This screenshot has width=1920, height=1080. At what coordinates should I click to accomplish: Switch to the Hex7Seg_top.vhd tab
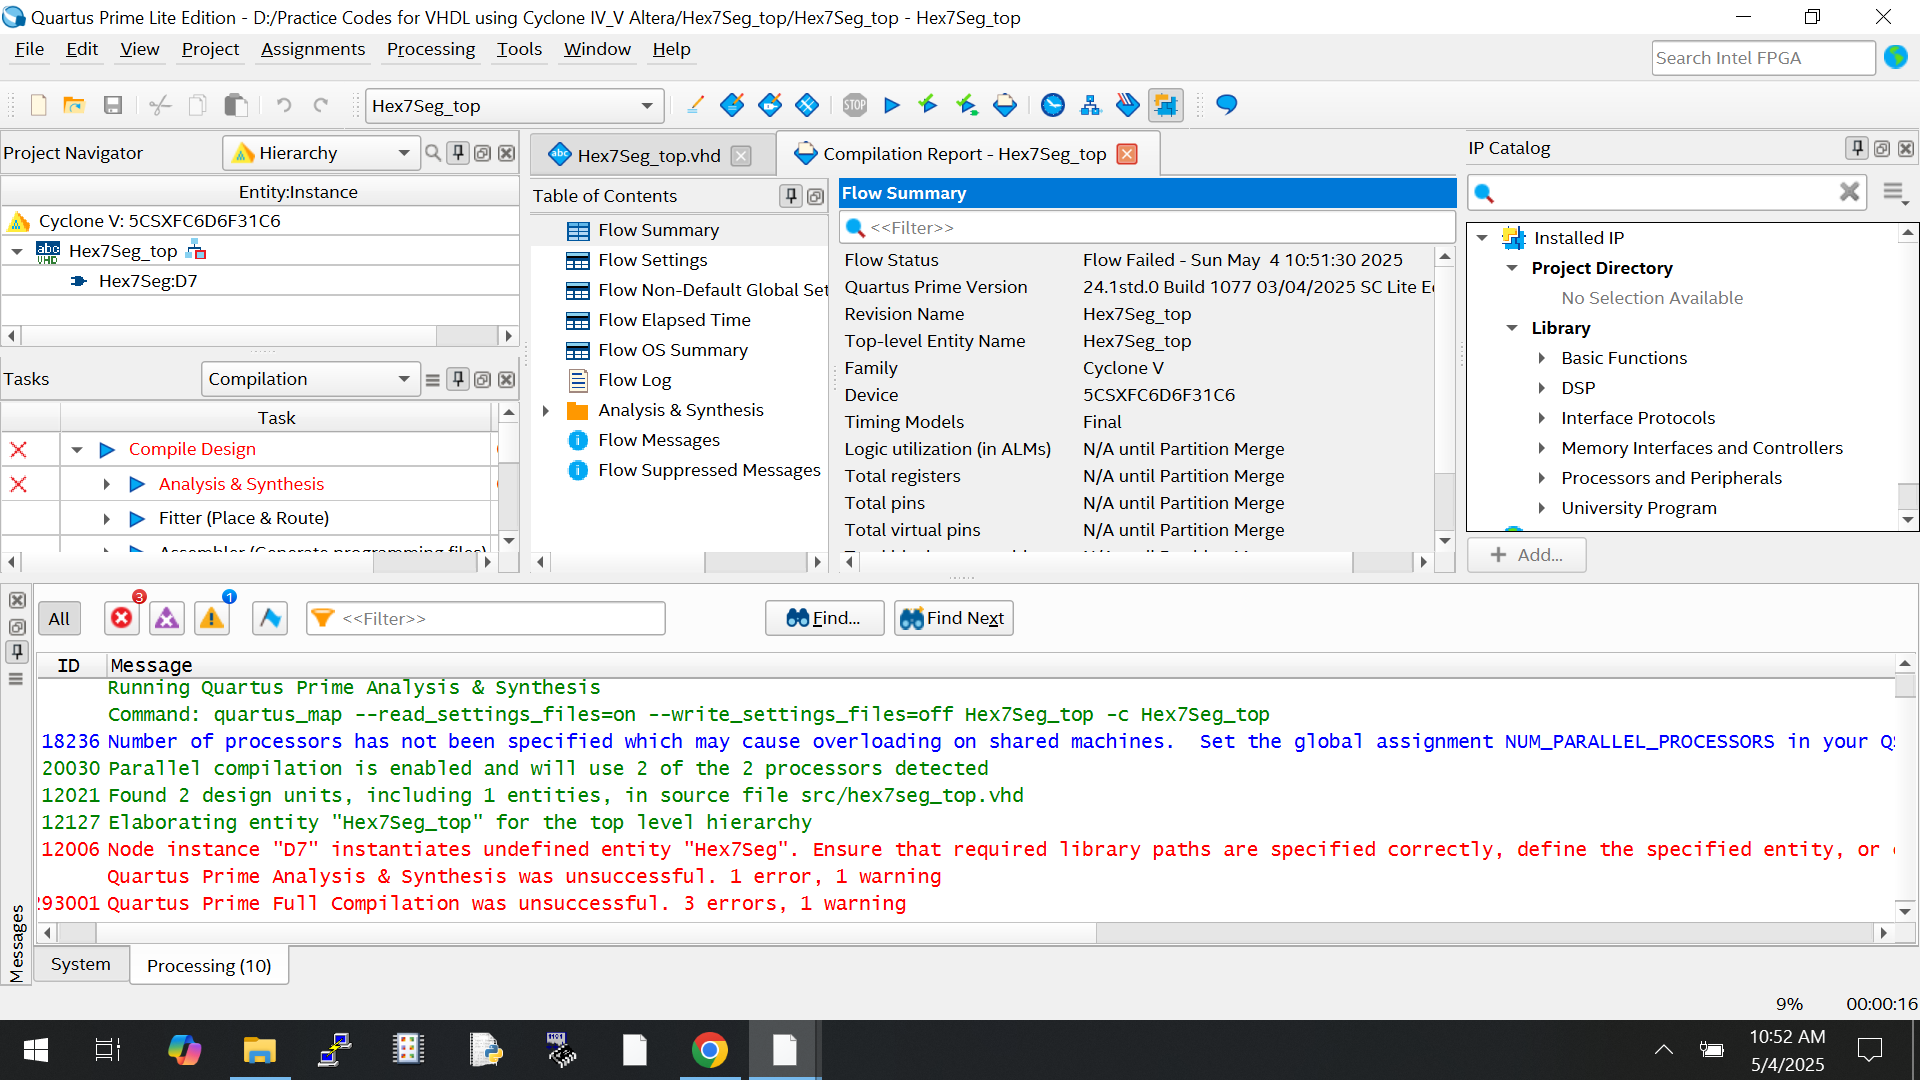click(647, 155)
